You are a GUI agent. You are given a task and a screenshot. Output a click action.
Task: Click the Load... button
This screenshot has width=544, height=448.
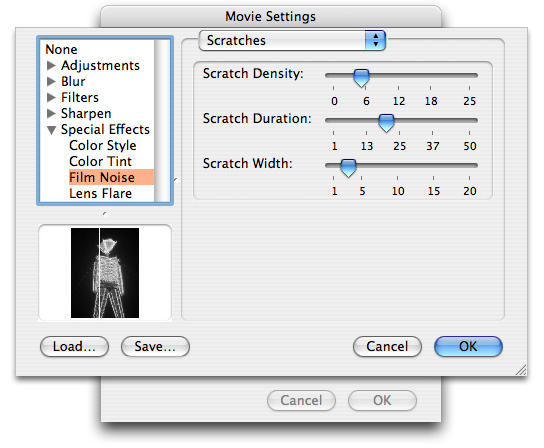click(74, 346)
